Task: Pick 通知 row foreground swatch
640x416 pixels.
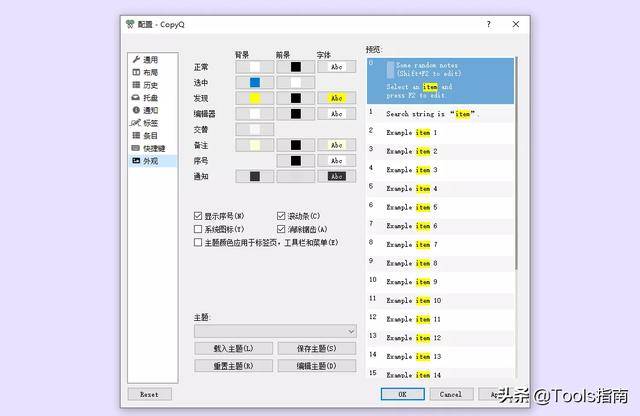Action: point(296,176)
